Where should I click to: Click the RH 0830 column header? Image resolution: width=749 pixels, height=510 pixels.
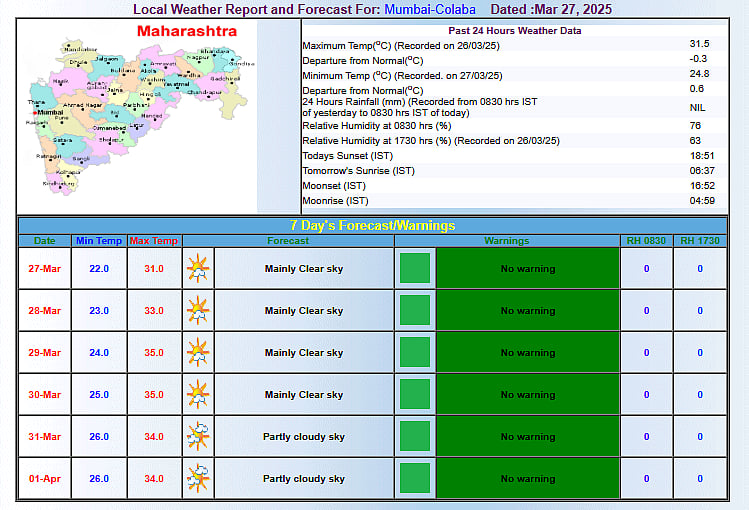coord(646,241)
